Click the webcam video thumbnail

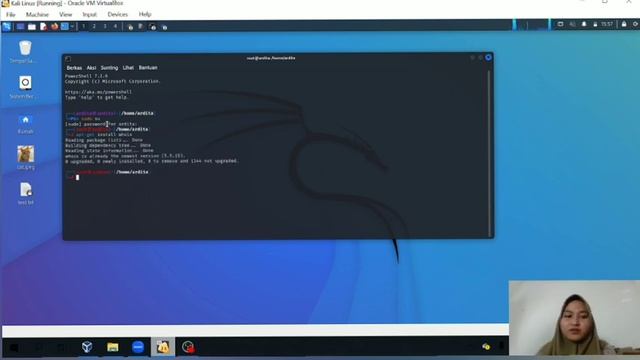point(574,318)
